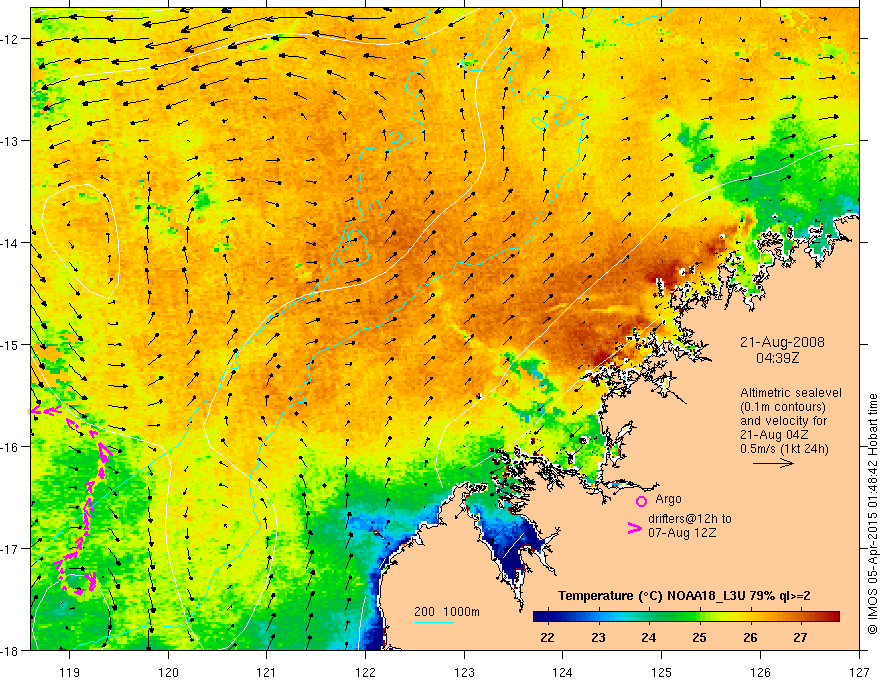The height and width of the screenshot is (680, 880).
Task: Click the colorbar tick label 26
Action: (x=750, y=637)
